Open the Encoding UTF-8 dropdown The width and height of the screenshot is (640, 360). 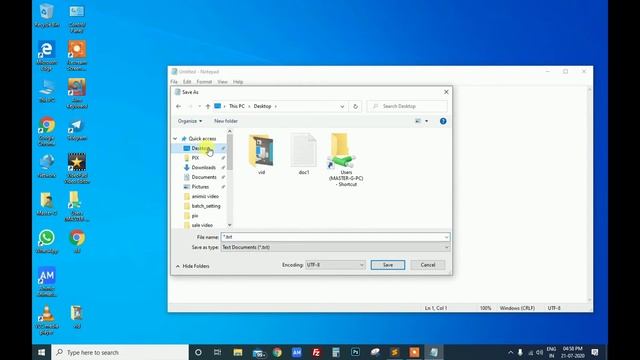[x=335, y=265]
